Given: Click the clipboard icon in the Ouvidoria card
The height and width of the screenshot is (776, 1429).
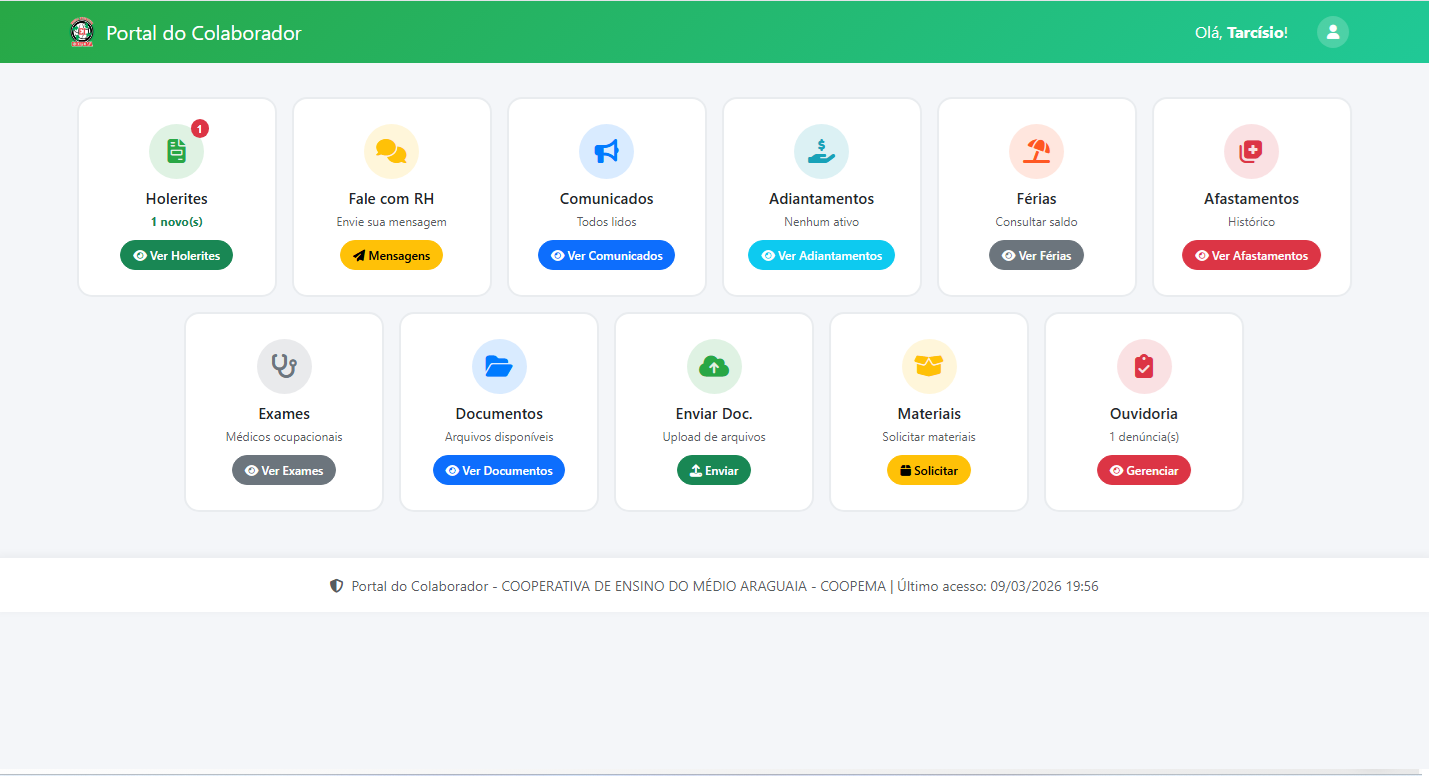Looking at the screenshot, I should pyautogui.click(x=1144, y=366).
